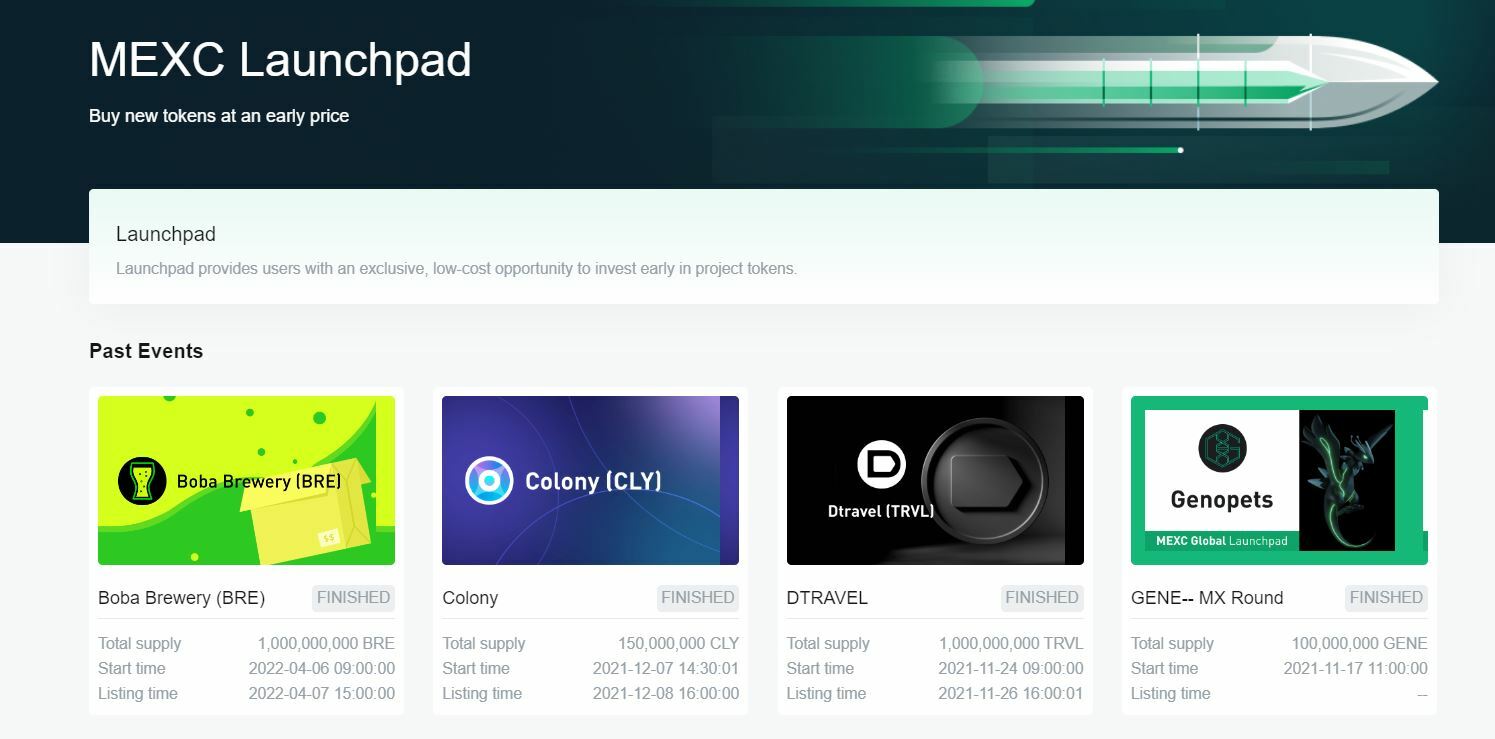The height and width of the screenshot is (739, 1495).
Task: Open the Boba Brewery (BRE) banner image
Action: pos(246,480)
